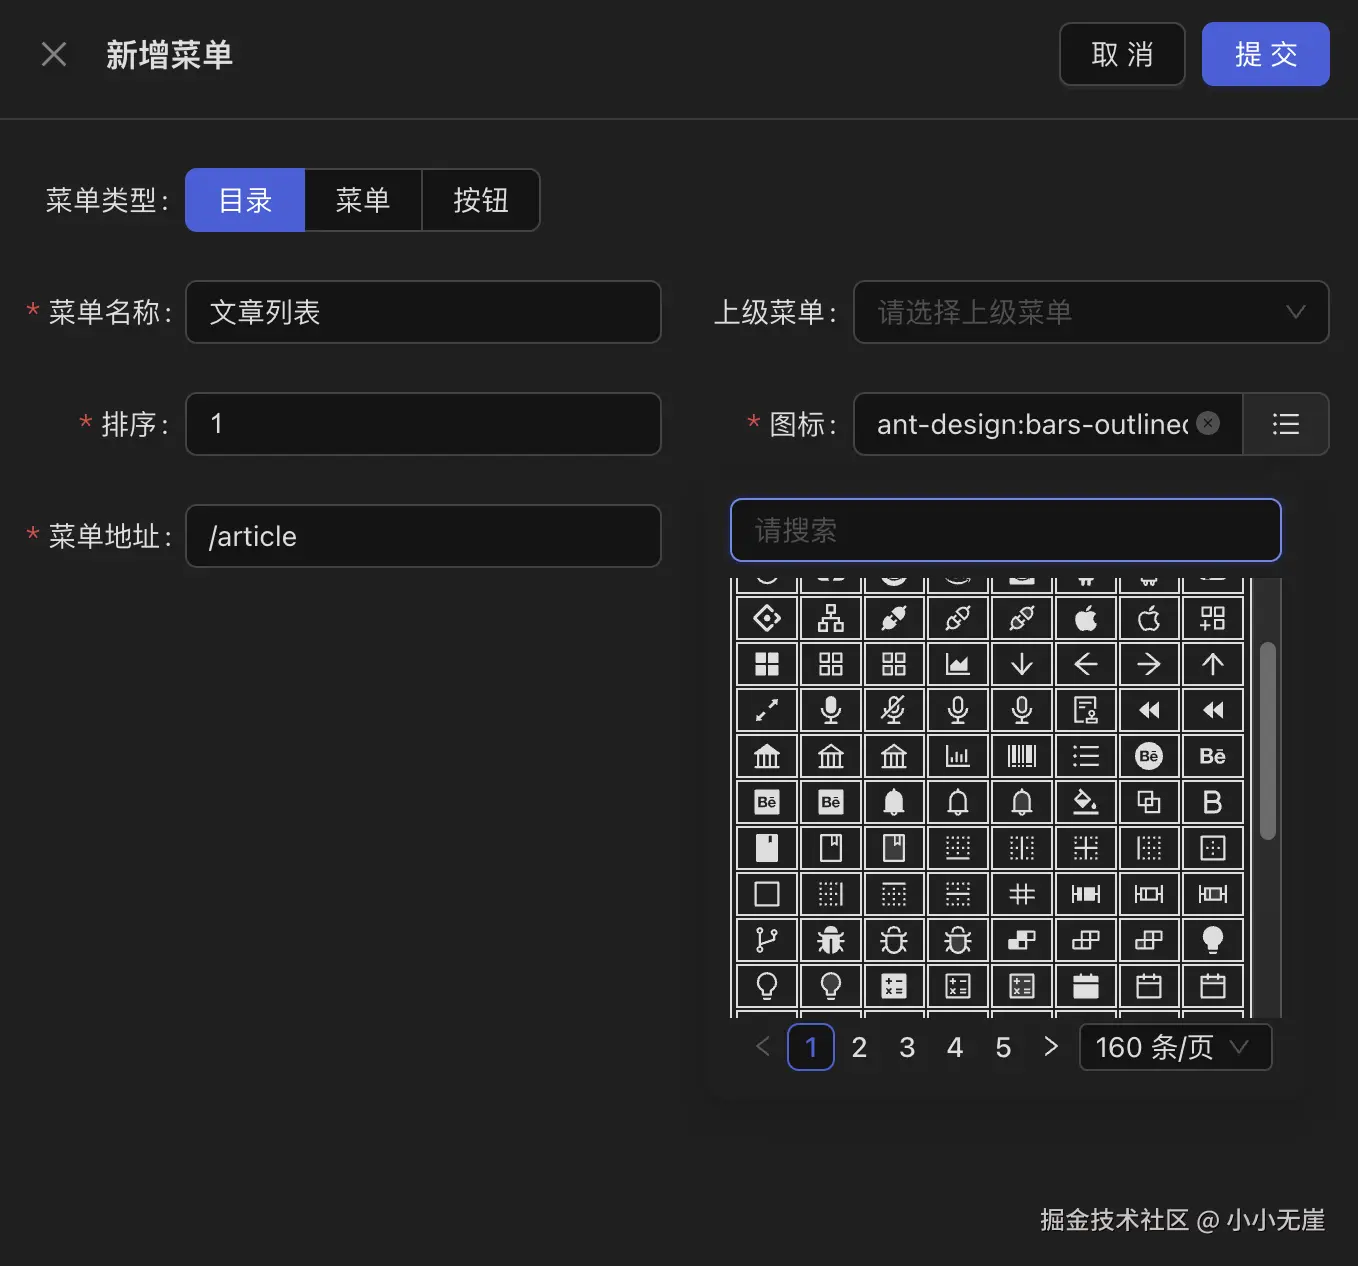Submit the form with 提交
Screen dimensions: 1358x1266
(1266, 54)
